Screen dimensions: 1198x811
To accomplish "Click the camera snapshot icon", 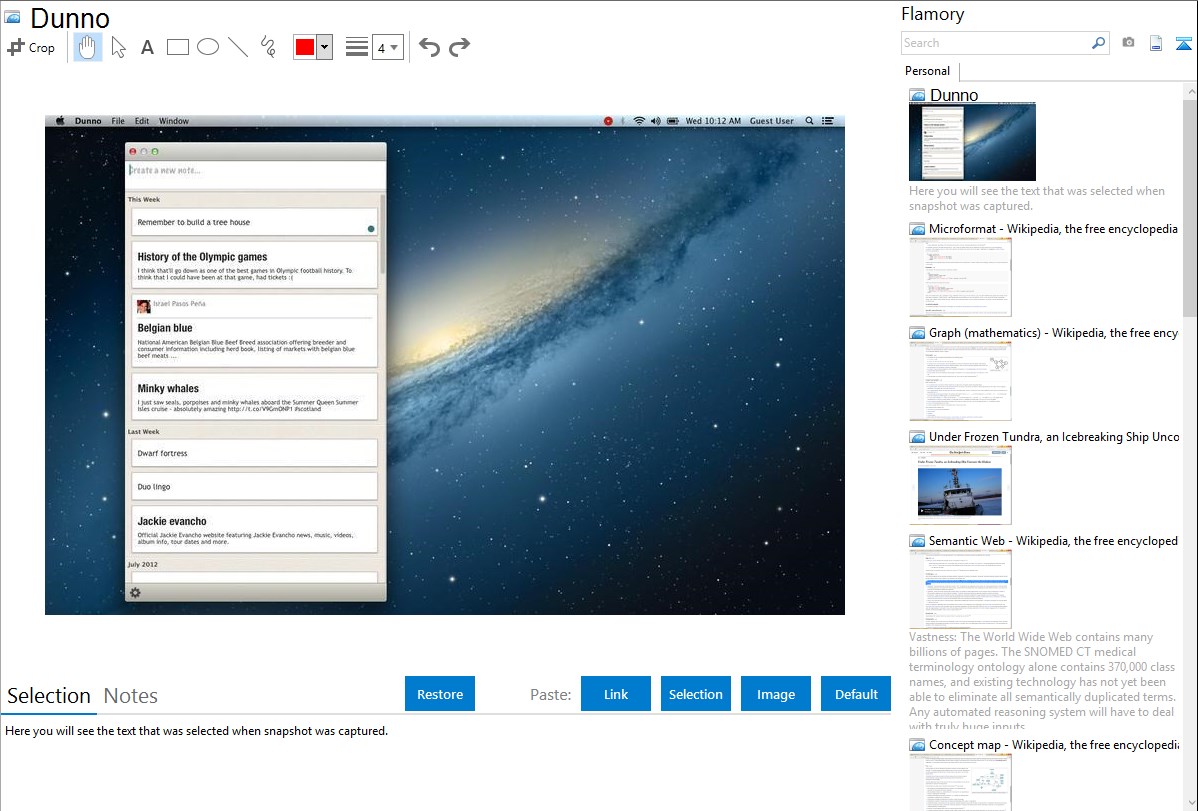I will pyautogui.click(x=1128, y=43).
